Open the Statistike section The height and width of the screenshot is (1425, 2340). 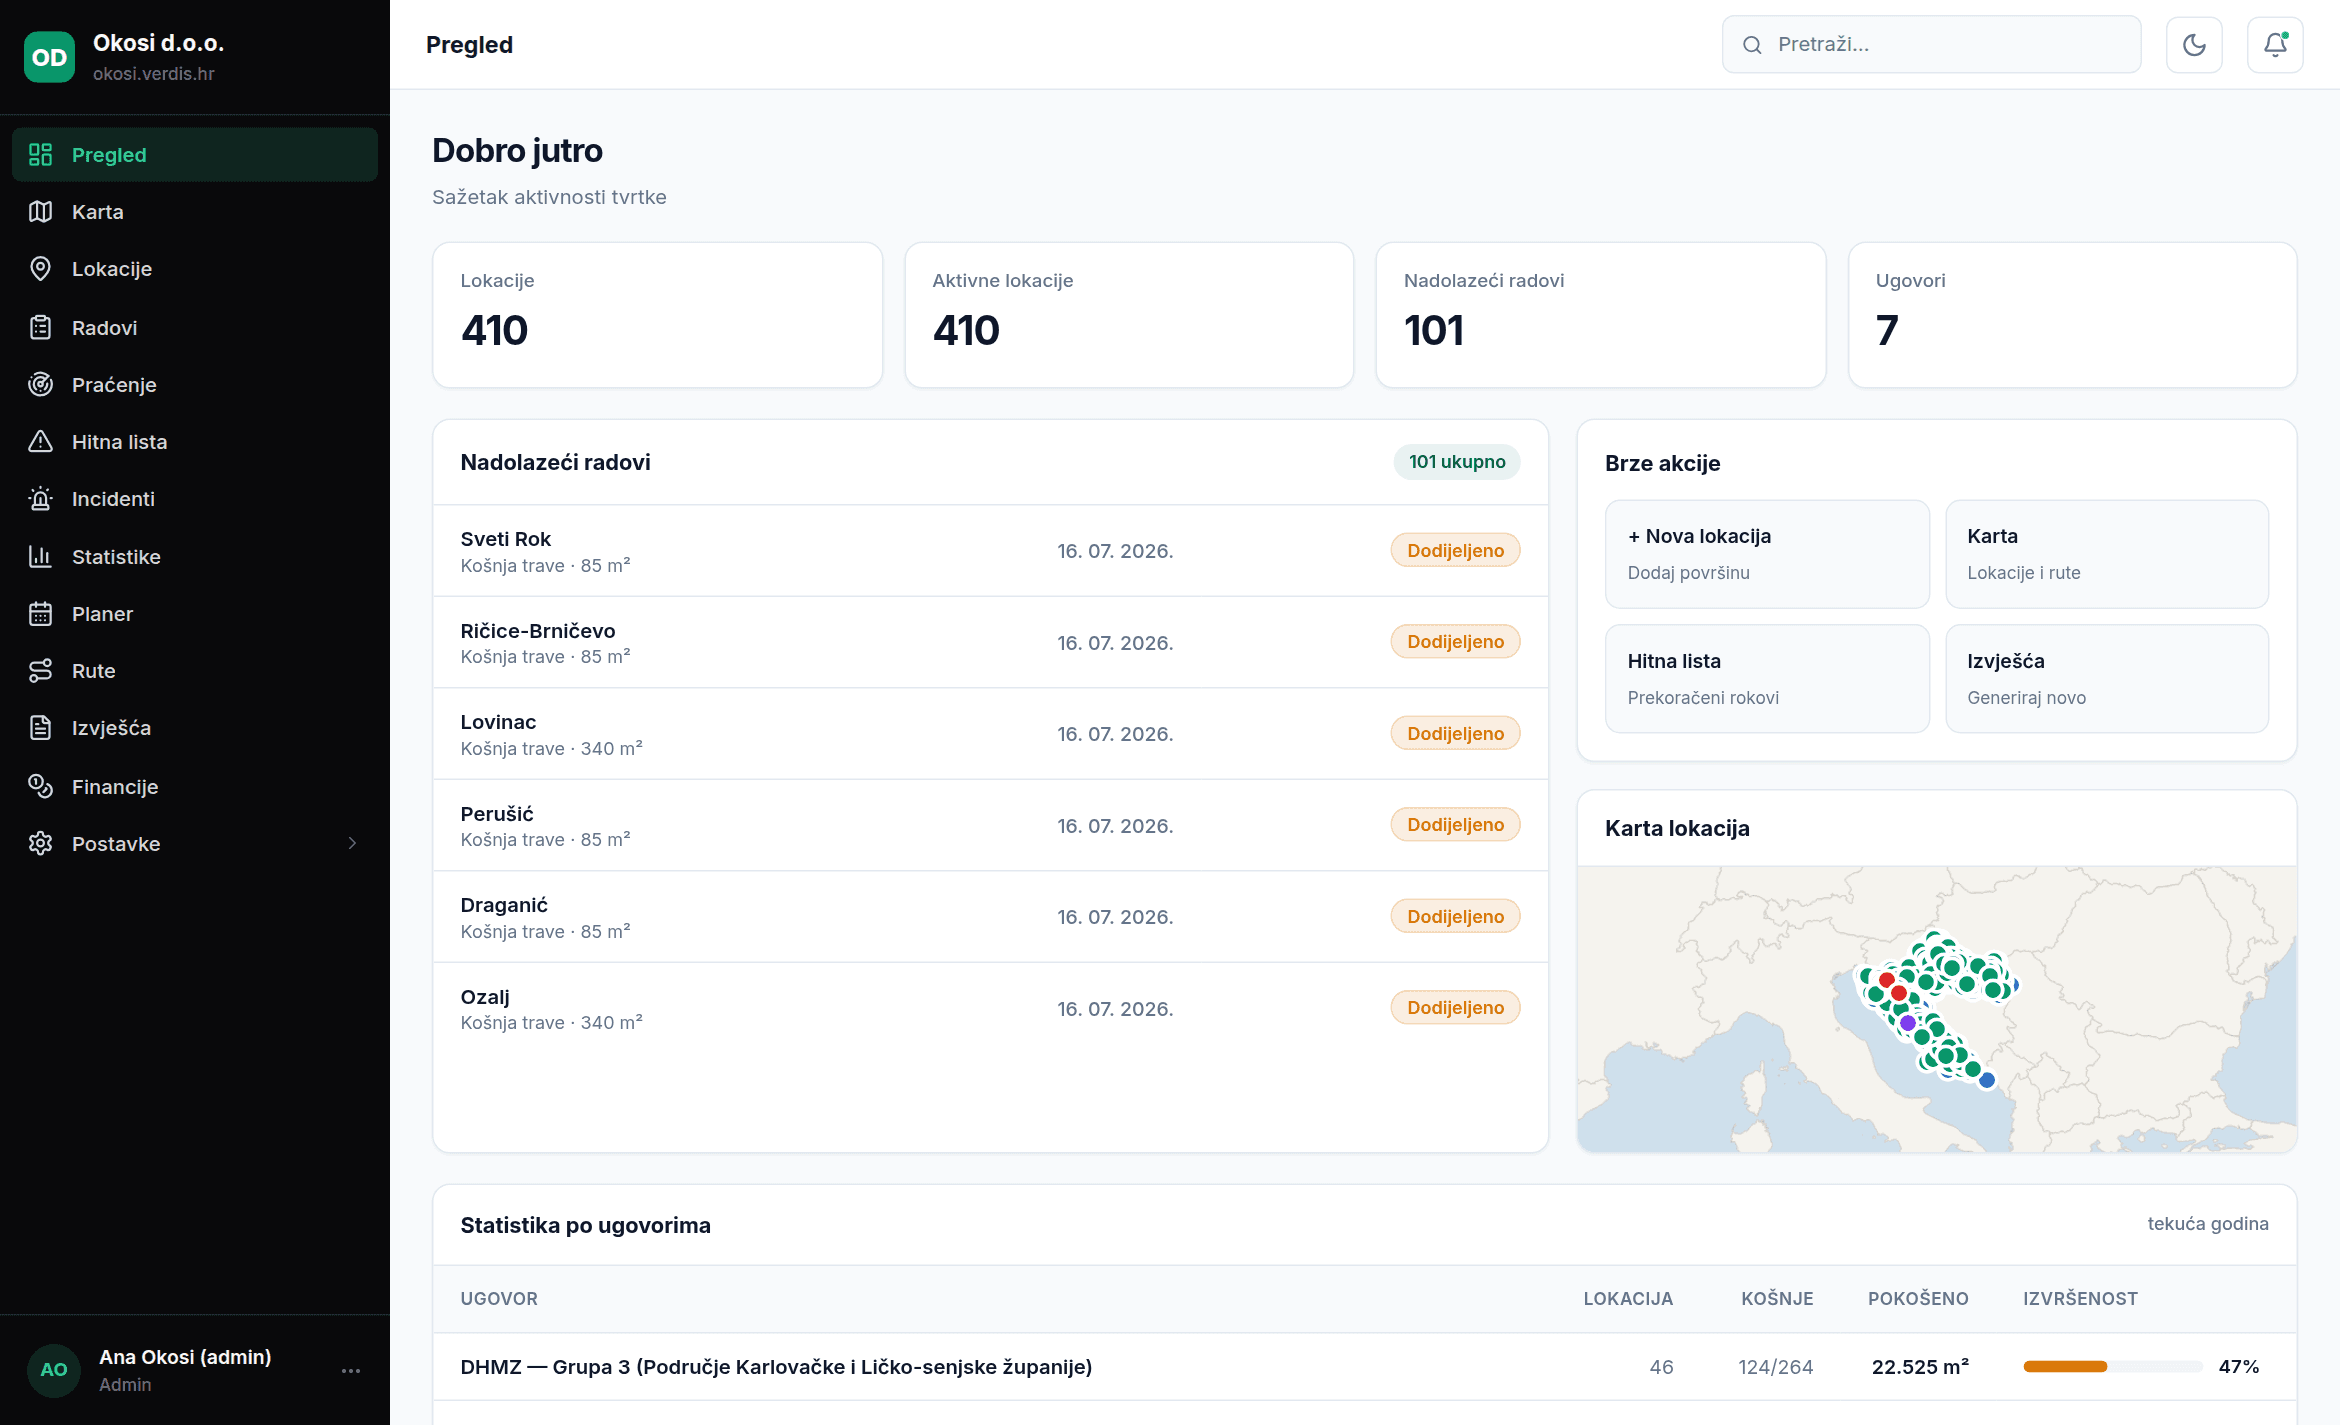tap(195, 557)
